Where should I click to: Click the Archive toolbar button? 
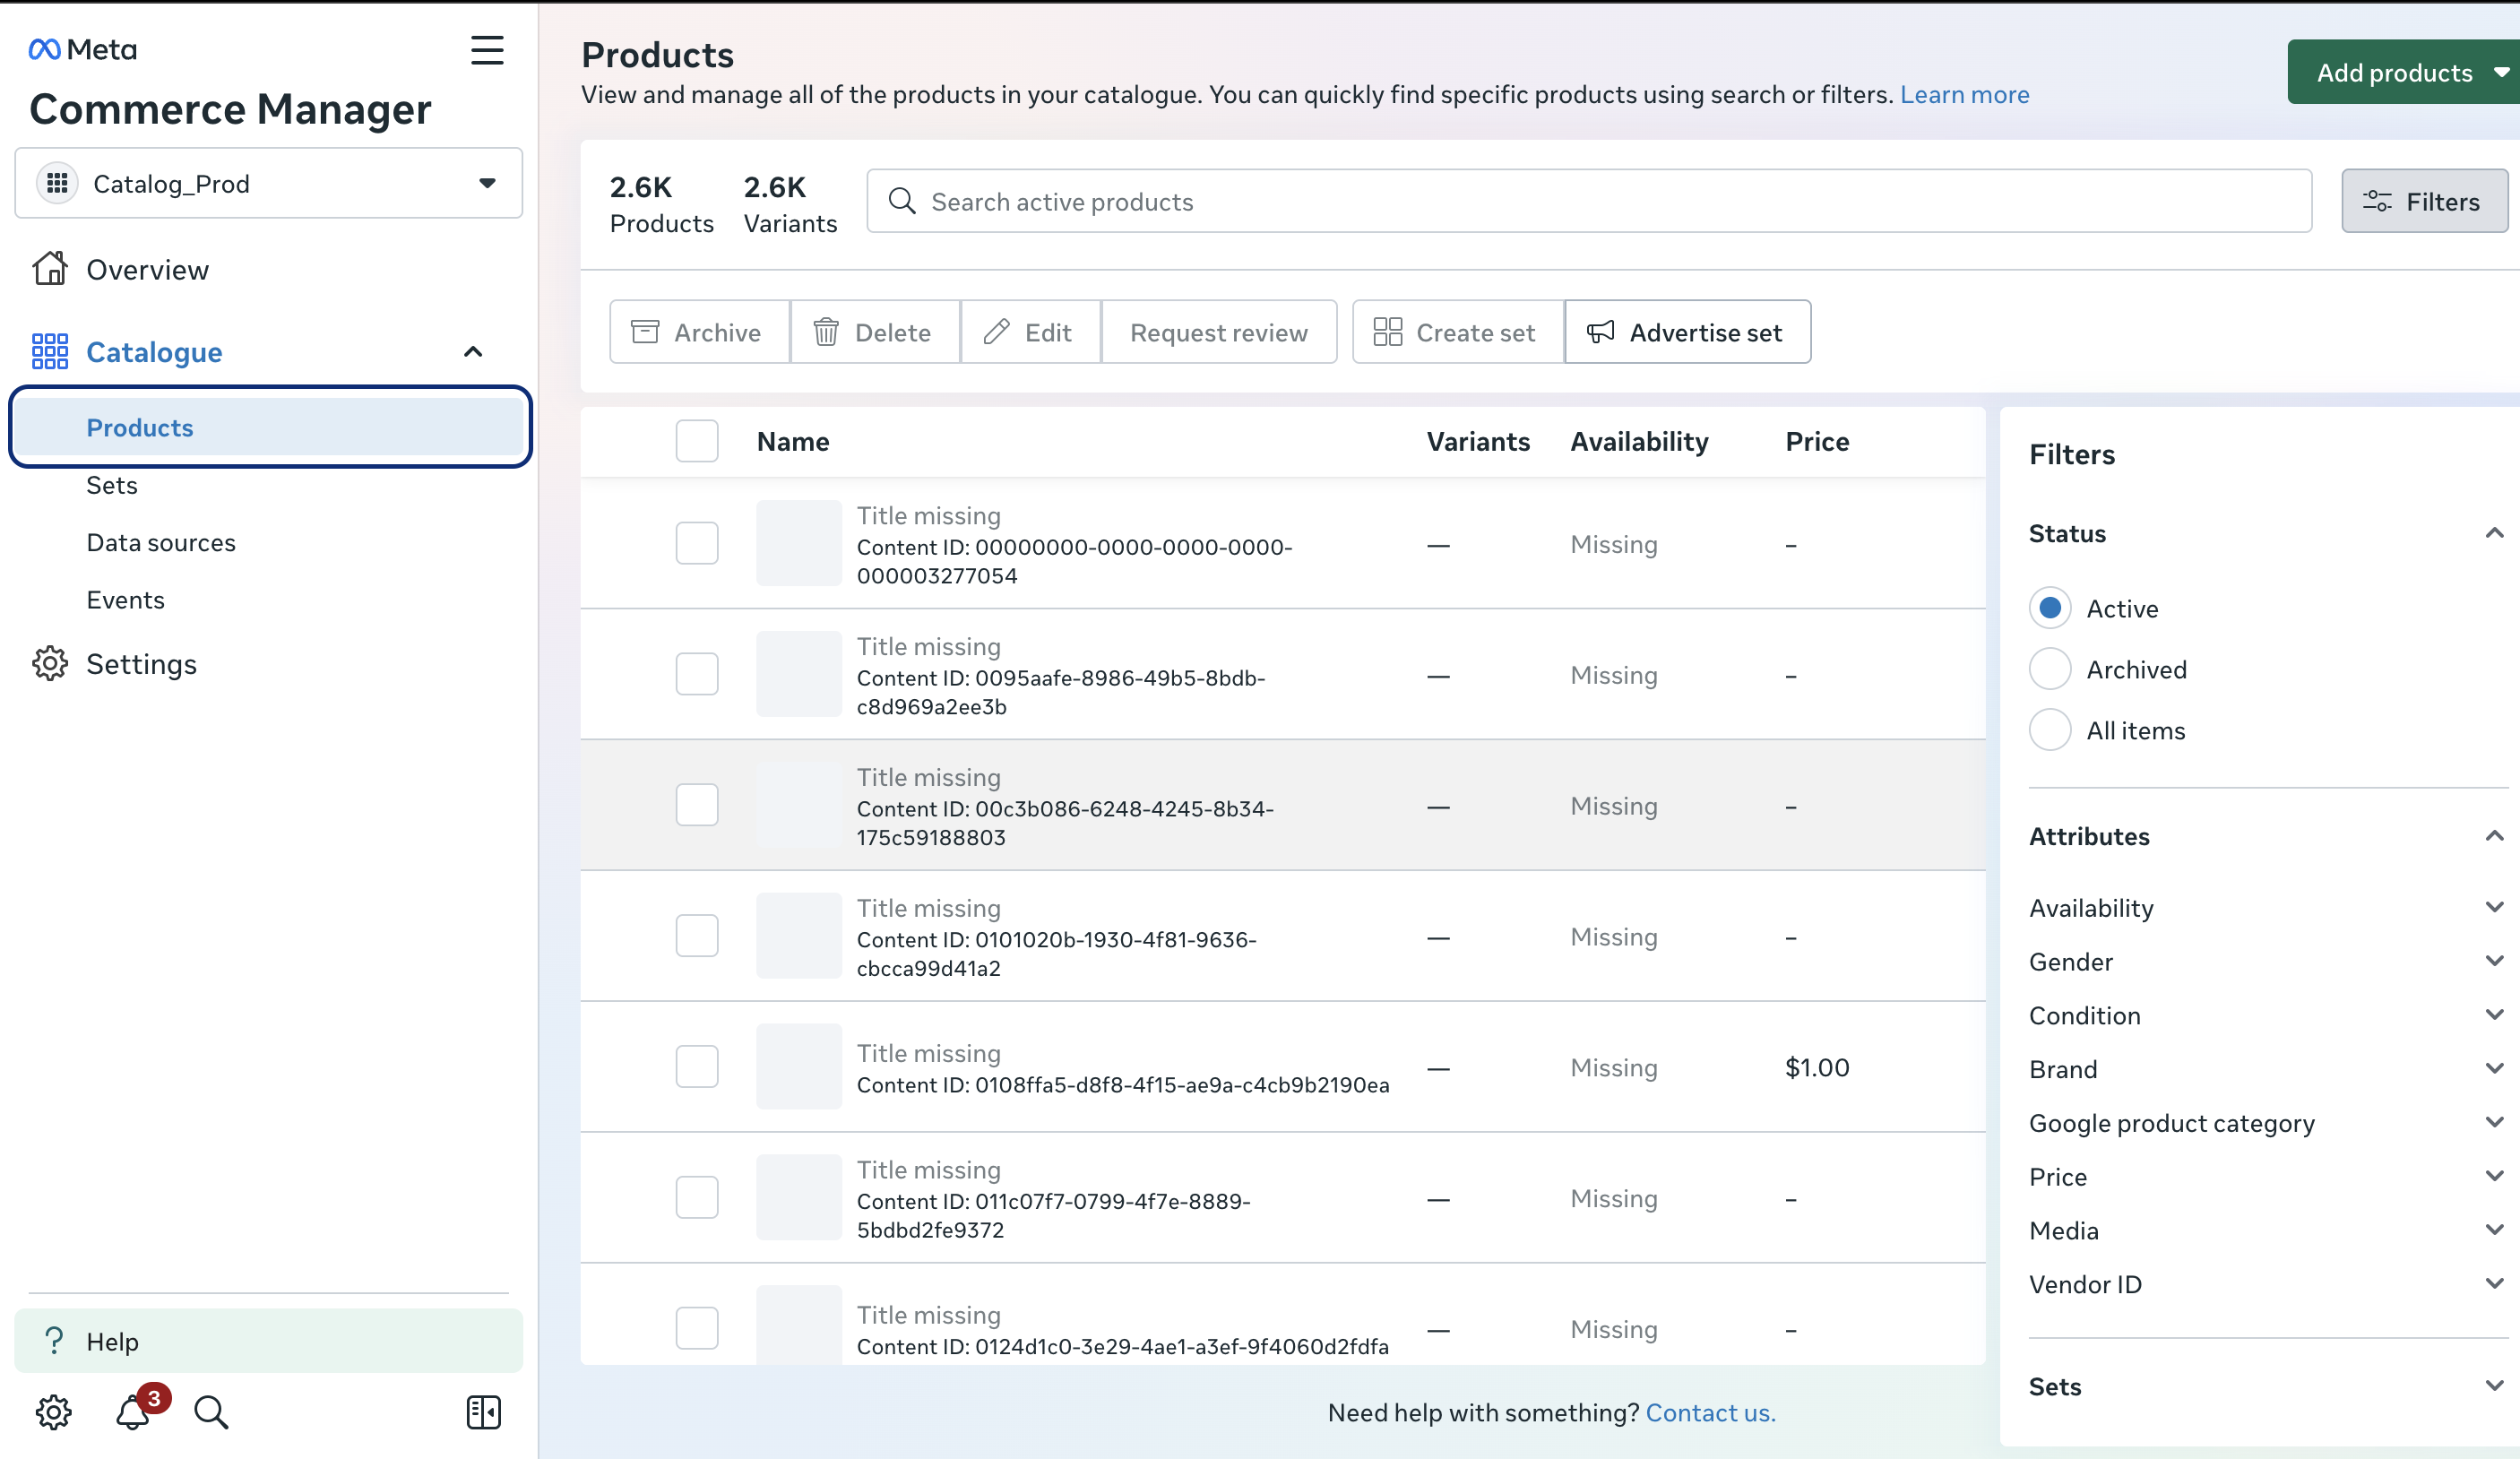698,332
